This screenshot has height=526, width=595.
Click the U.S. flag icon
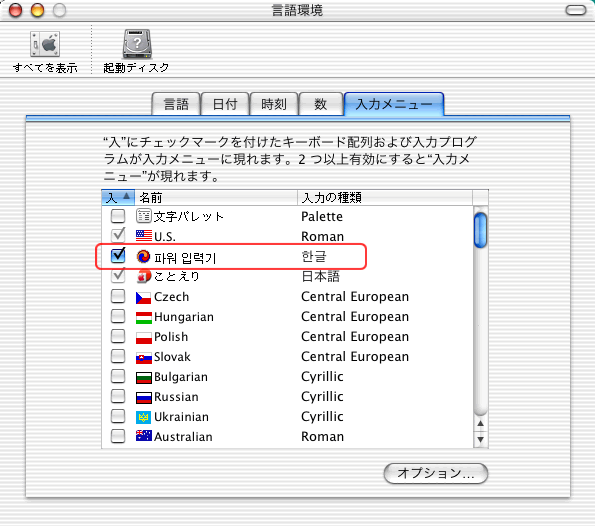[x=144, y=236]
